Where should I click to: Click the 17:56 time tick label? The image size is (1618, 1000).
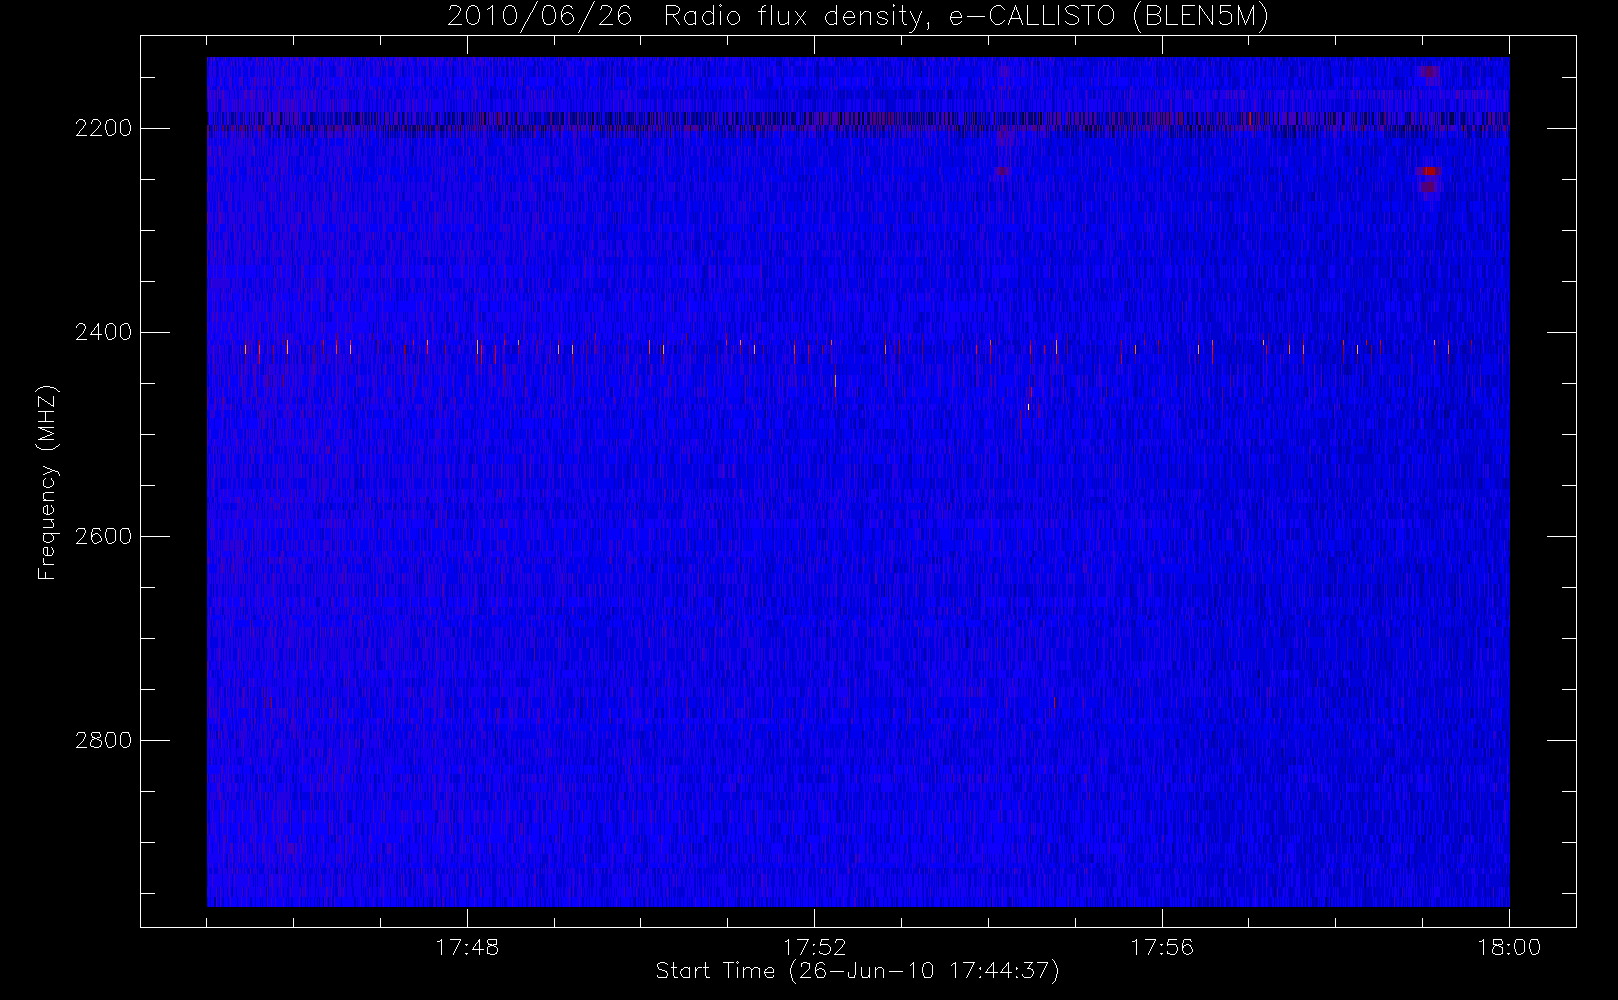click(1162, 947)
